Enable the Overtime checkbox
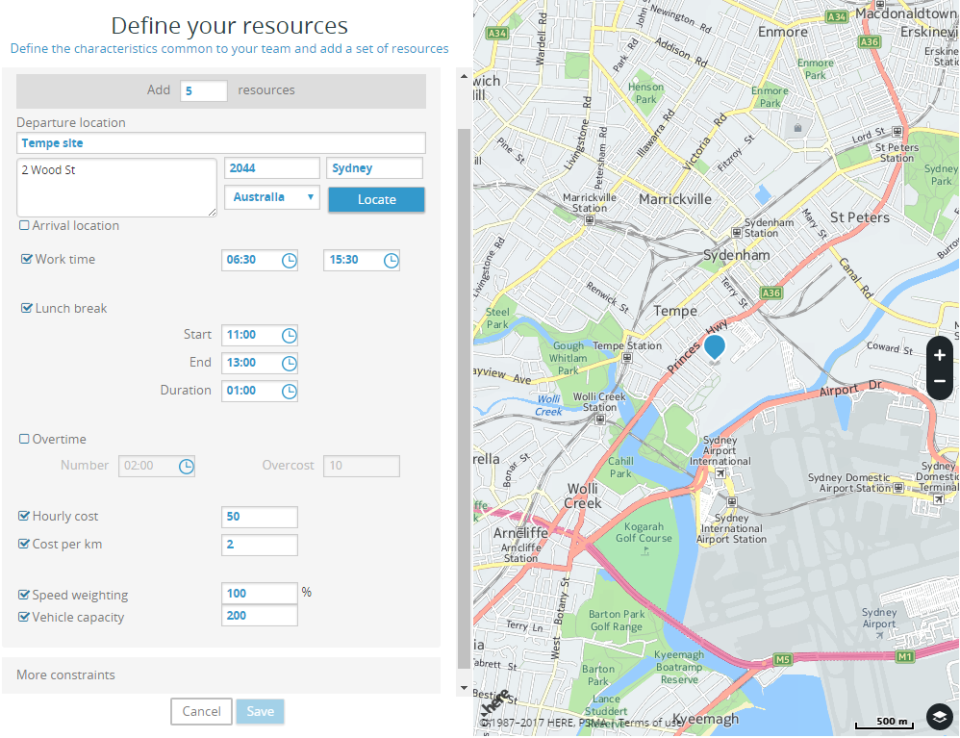 [x=24, y=439]
